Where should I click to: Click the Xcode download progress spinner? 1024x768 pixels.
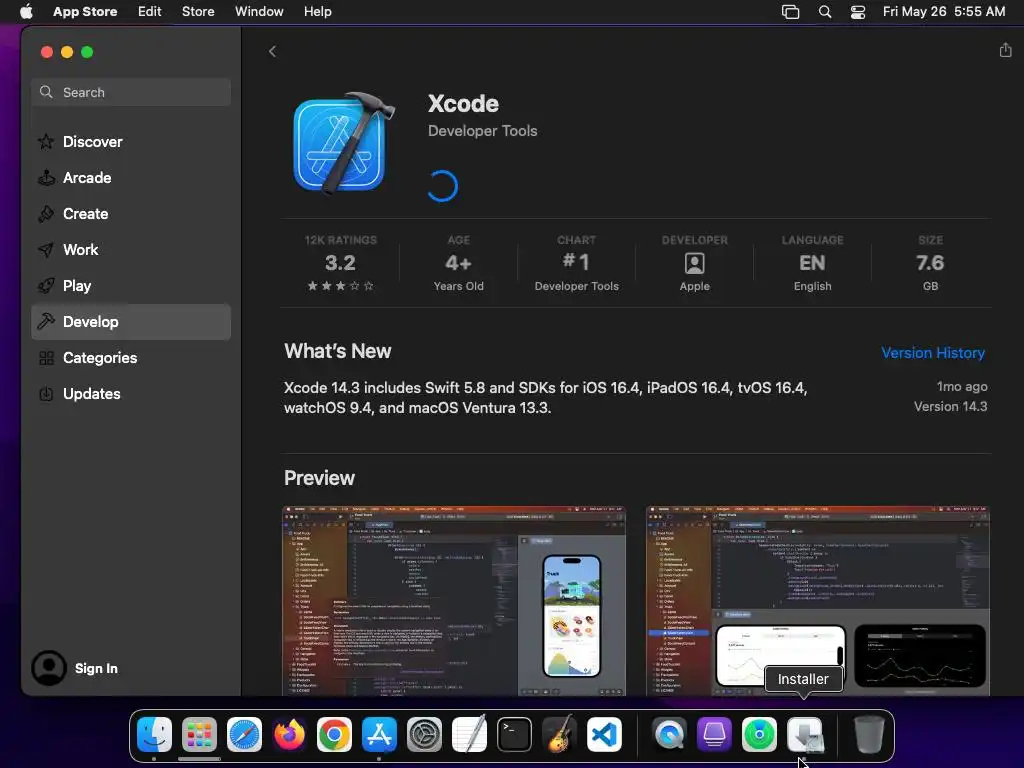[x=443, y=186]
